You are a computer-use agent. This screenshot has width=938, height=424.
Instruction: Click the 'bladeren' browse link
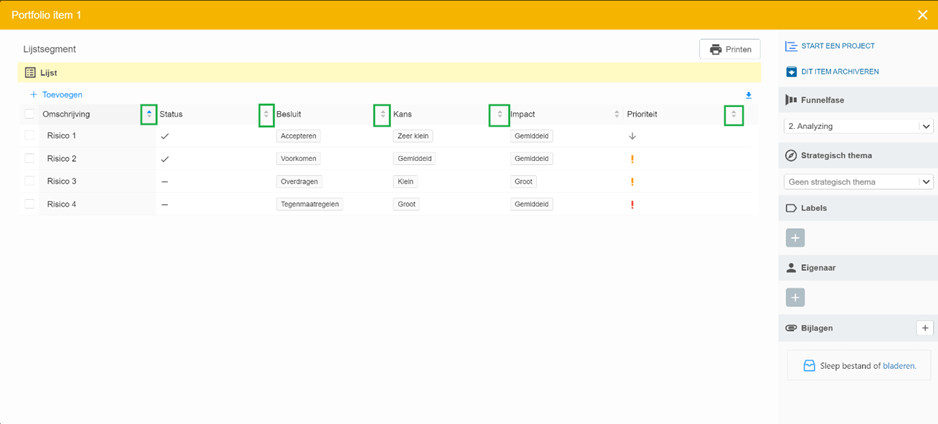pyautogui.click(x=899, y=365)
